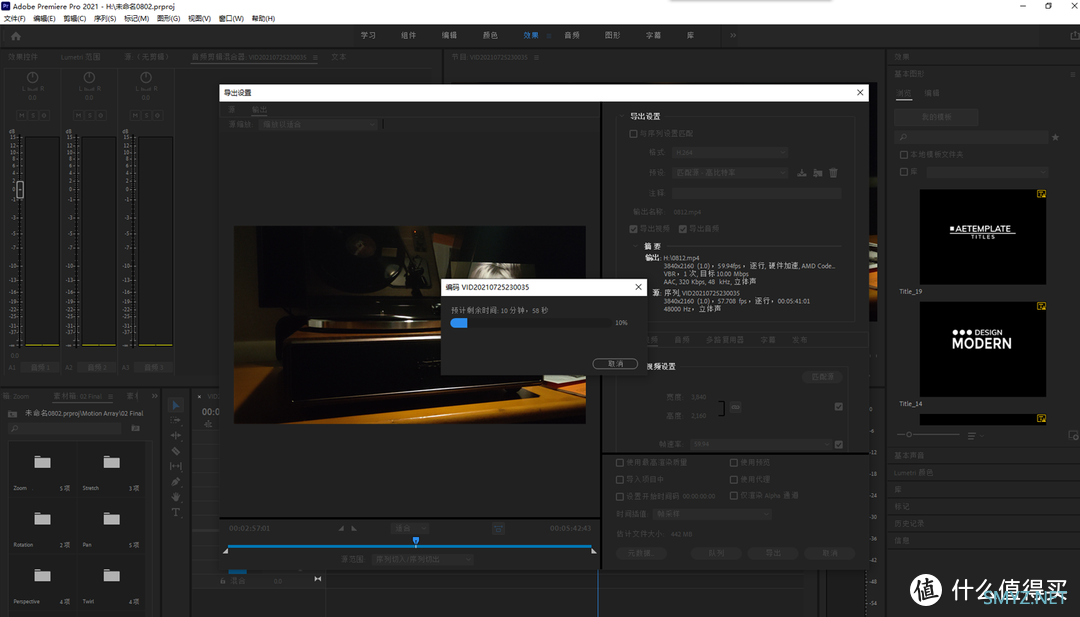Viewport: 1080px width, 617px height.
Task: Collapse the 摘要 summary section
Action: point(635,246)
